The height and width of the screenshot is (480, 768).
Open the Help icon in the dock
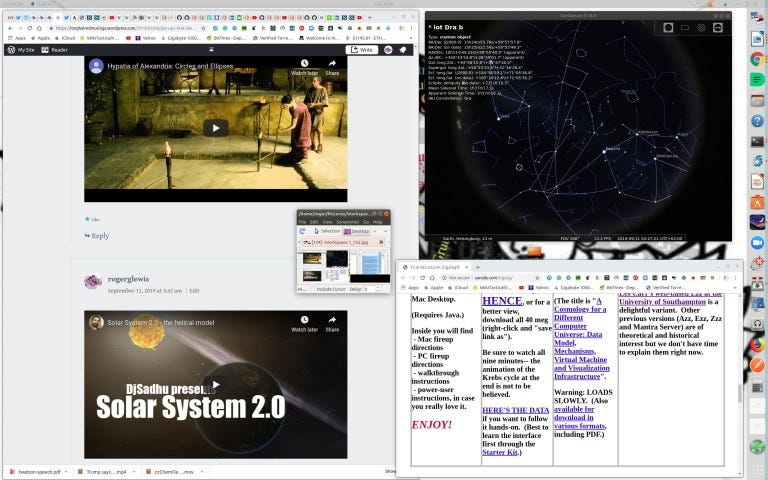757,120
